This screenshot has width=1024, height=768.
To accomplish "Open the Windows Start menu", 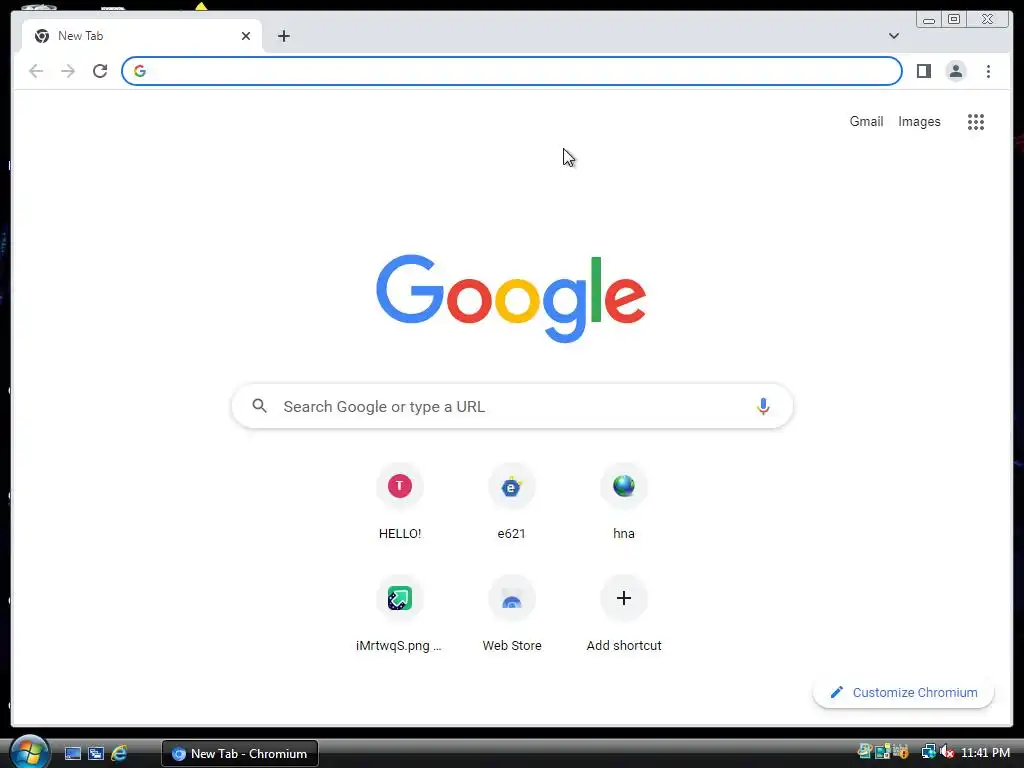I will coord(29,752).
